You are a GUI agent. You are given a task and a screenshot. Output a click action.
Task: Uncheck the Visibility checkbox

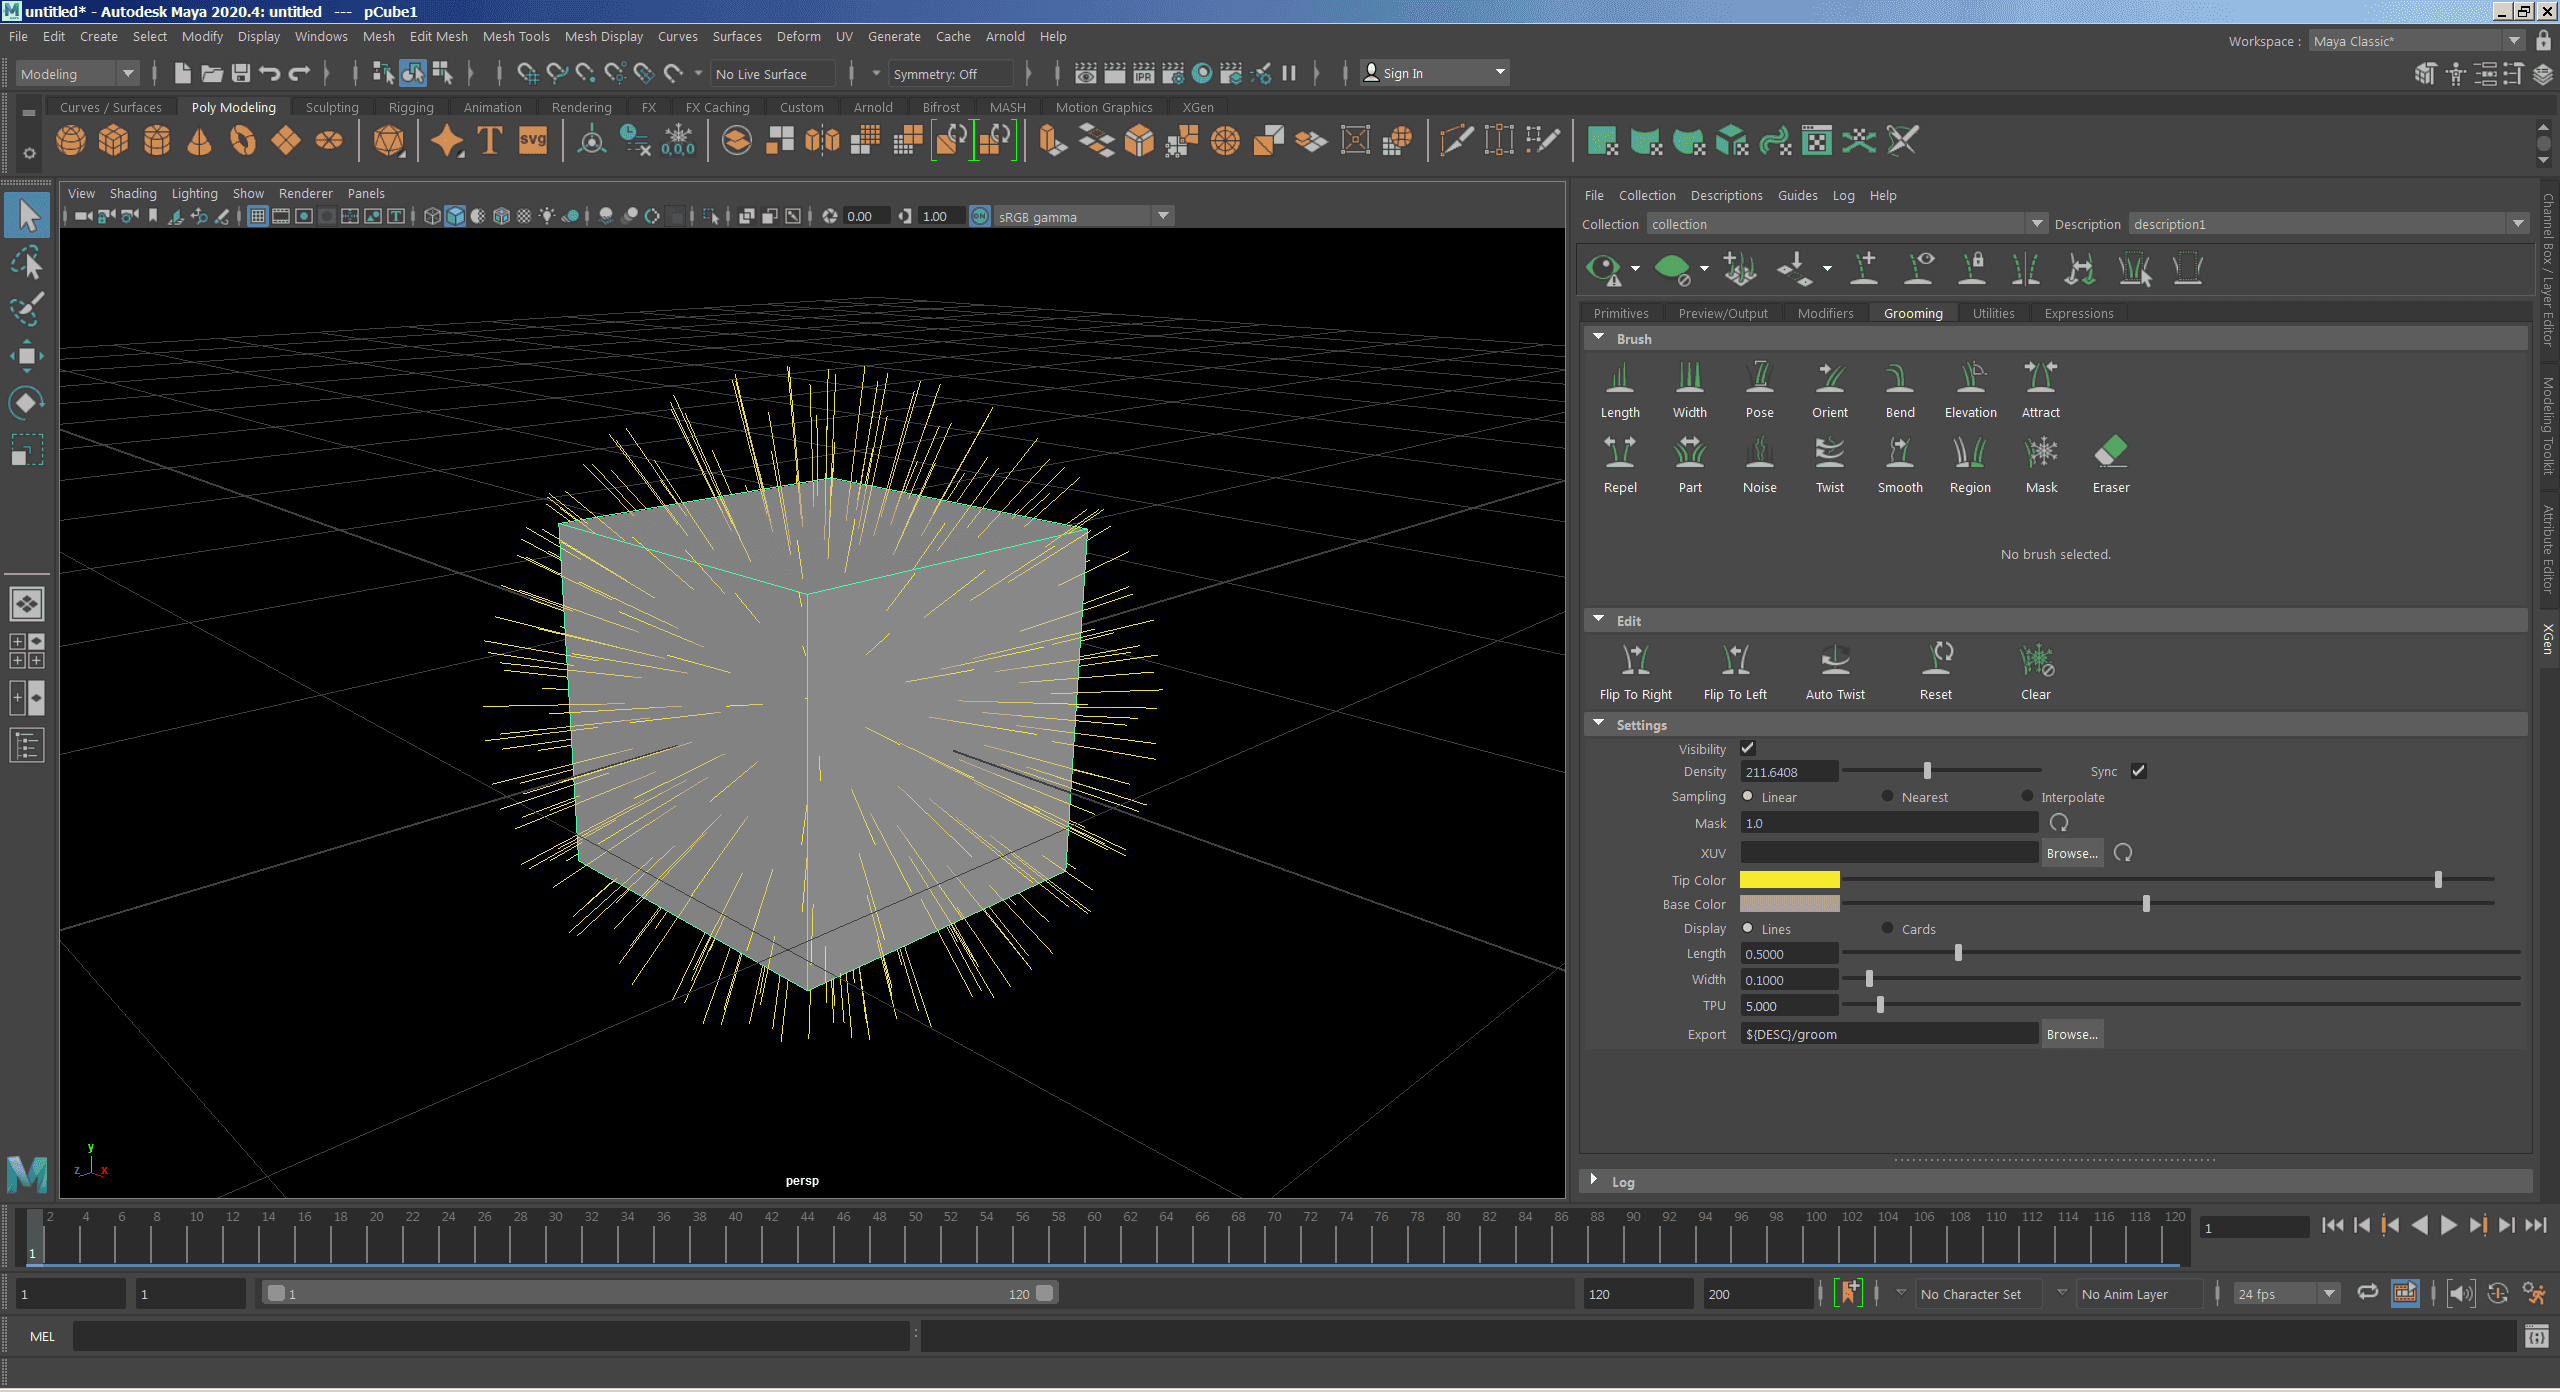coord(1747,748)
